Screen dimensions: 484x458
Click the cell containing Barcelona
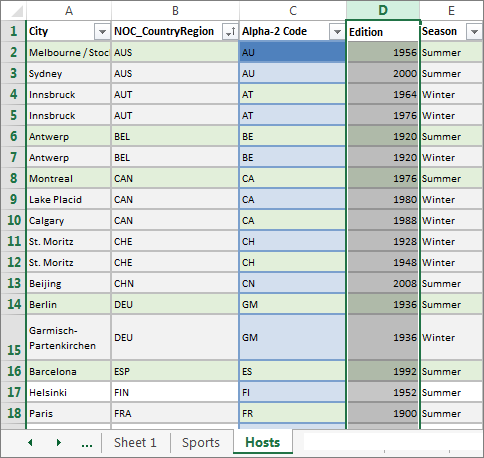(x=68, y=371)
